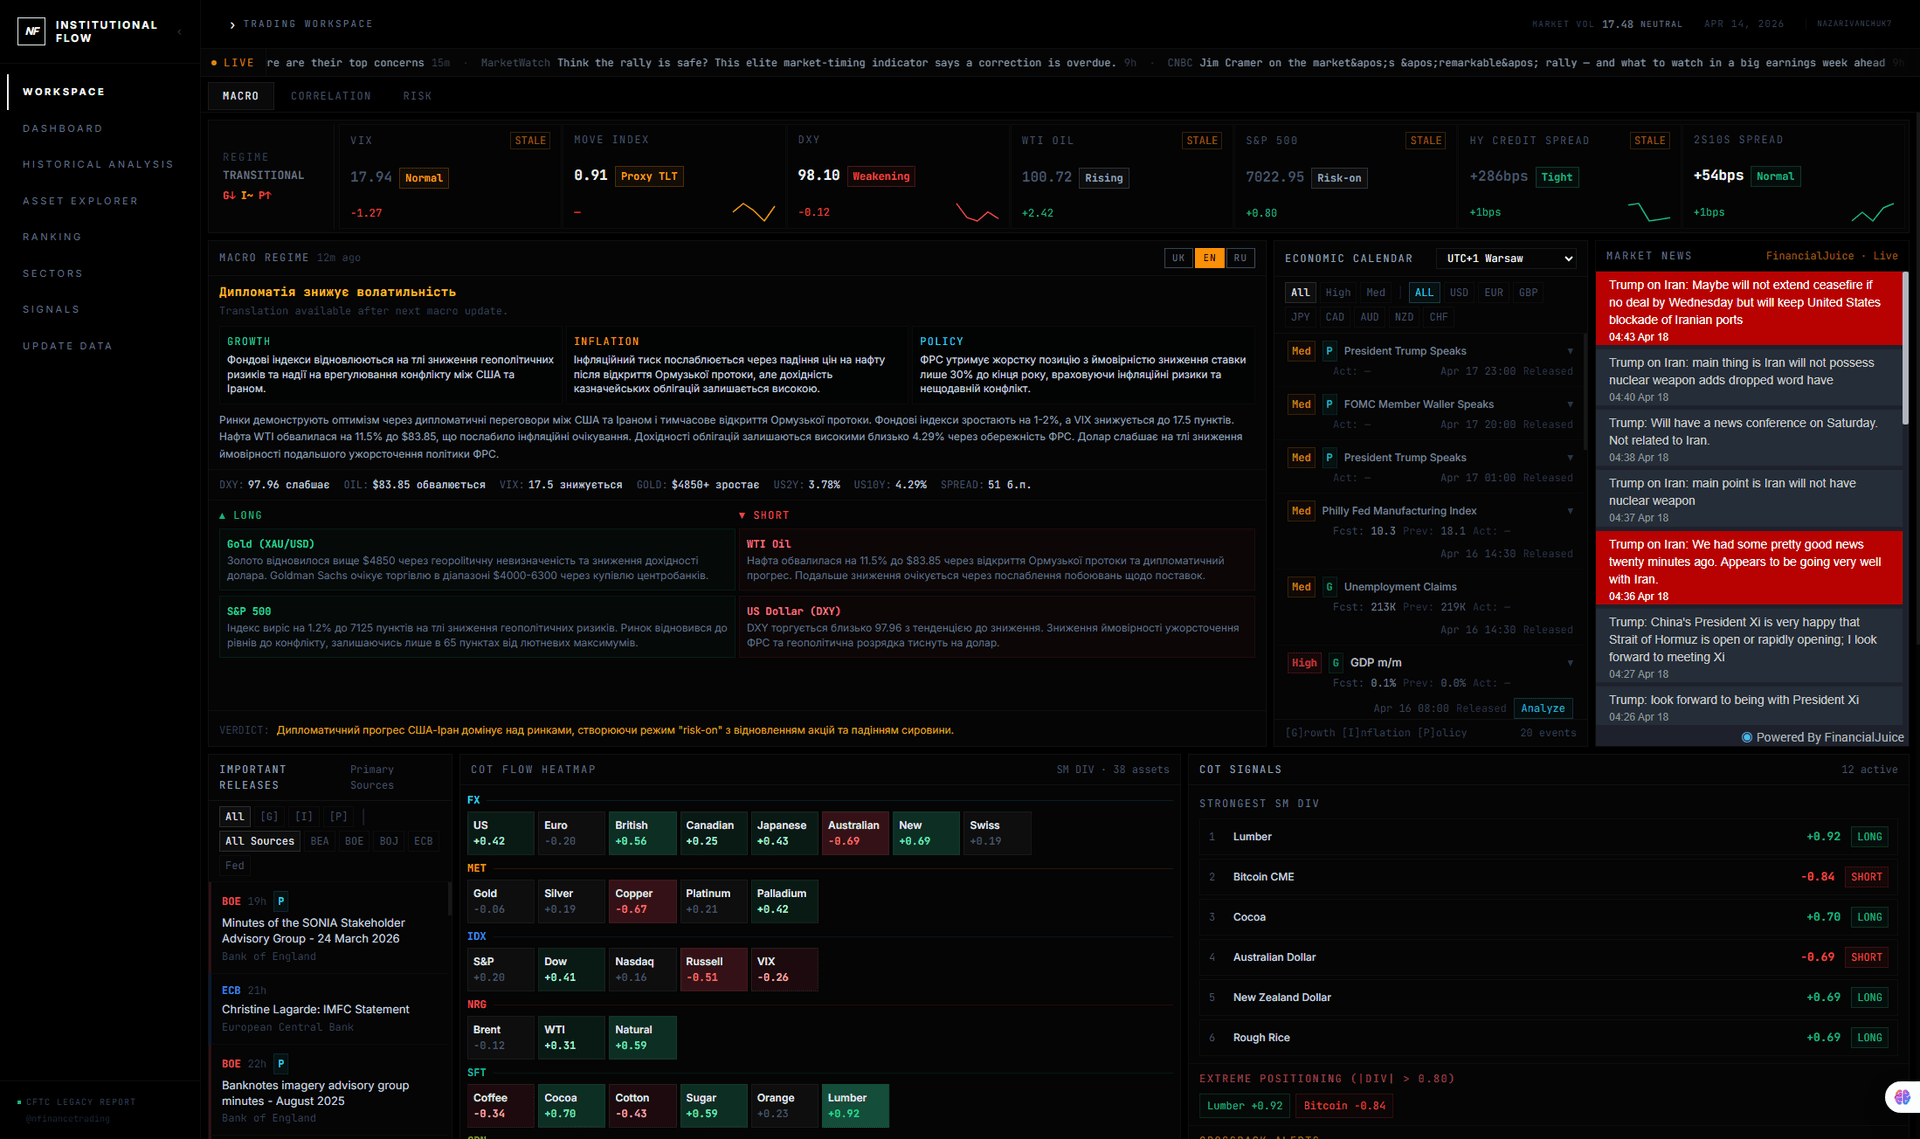Screen dimensions: 1920x1139
Task: Click the breadcrumb arrow before Trading Workspace
Action: 232,24
